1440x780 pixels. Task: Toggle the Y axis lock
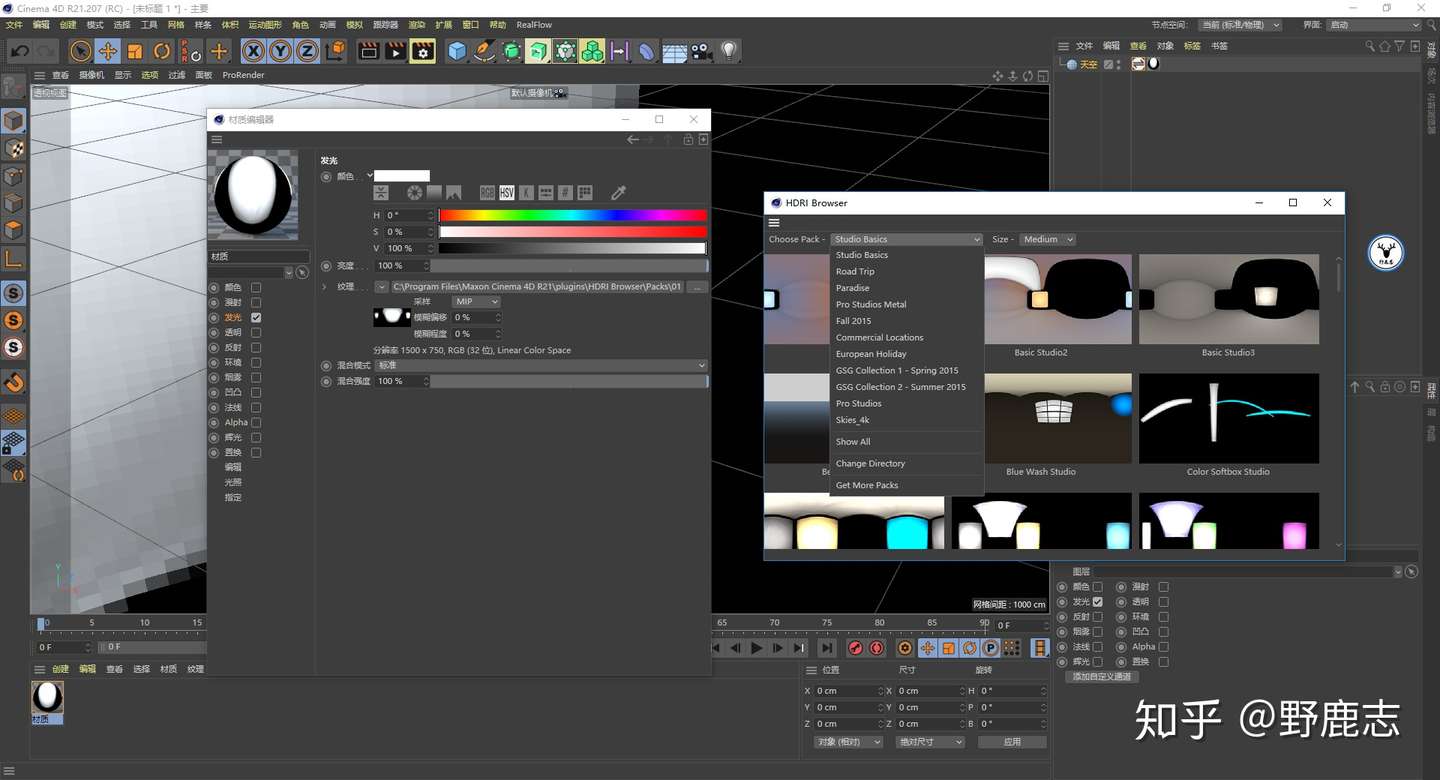click(x=281, y=51)
